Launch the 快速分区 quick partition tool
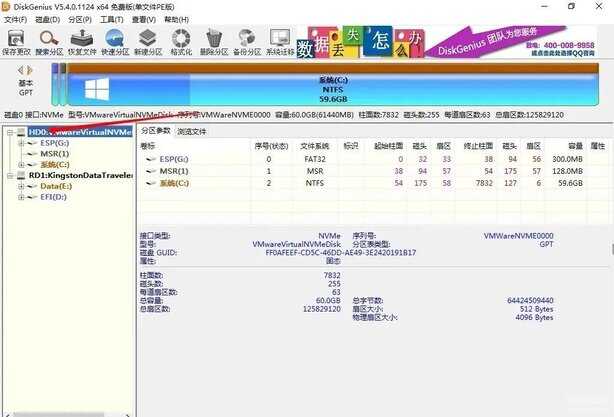614x417 pixels. (115, 41)
